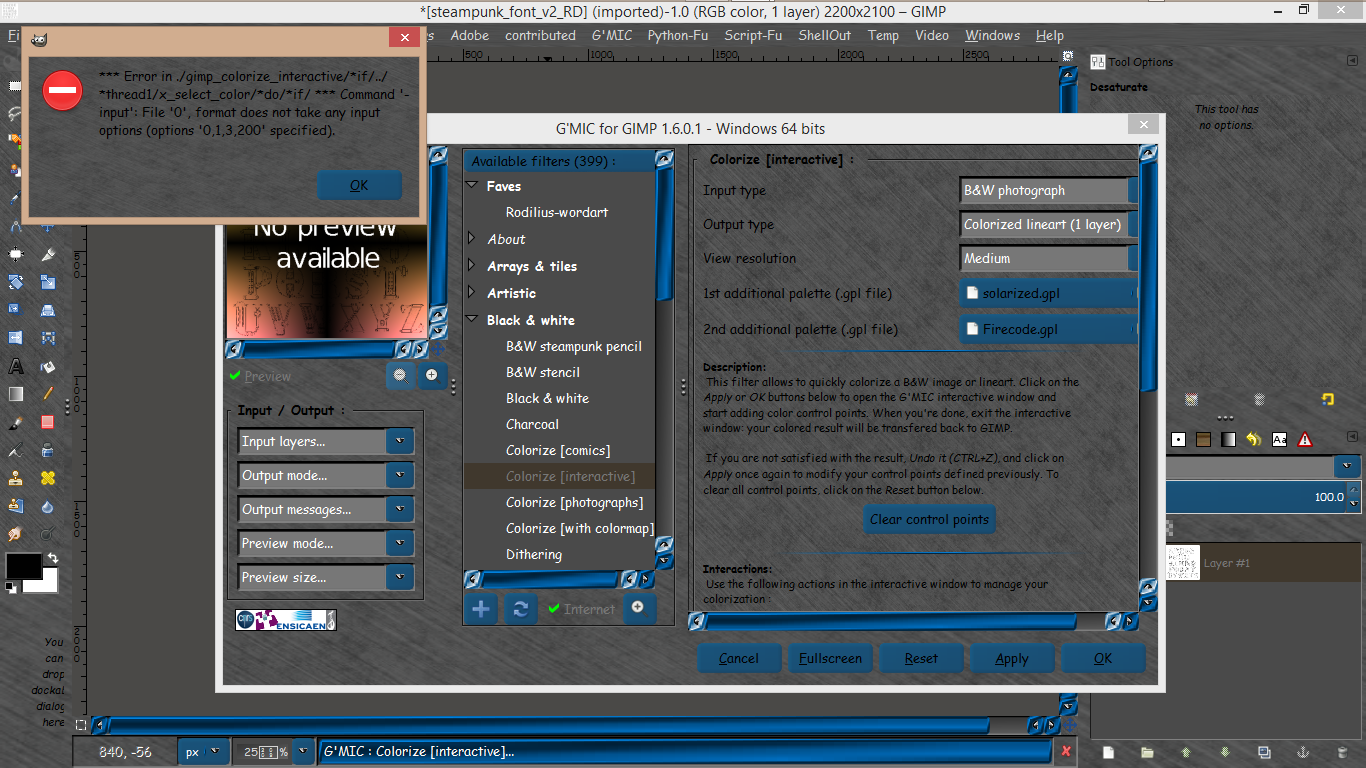
Task: Click the Fullscreen button
Action: [830, 658]
